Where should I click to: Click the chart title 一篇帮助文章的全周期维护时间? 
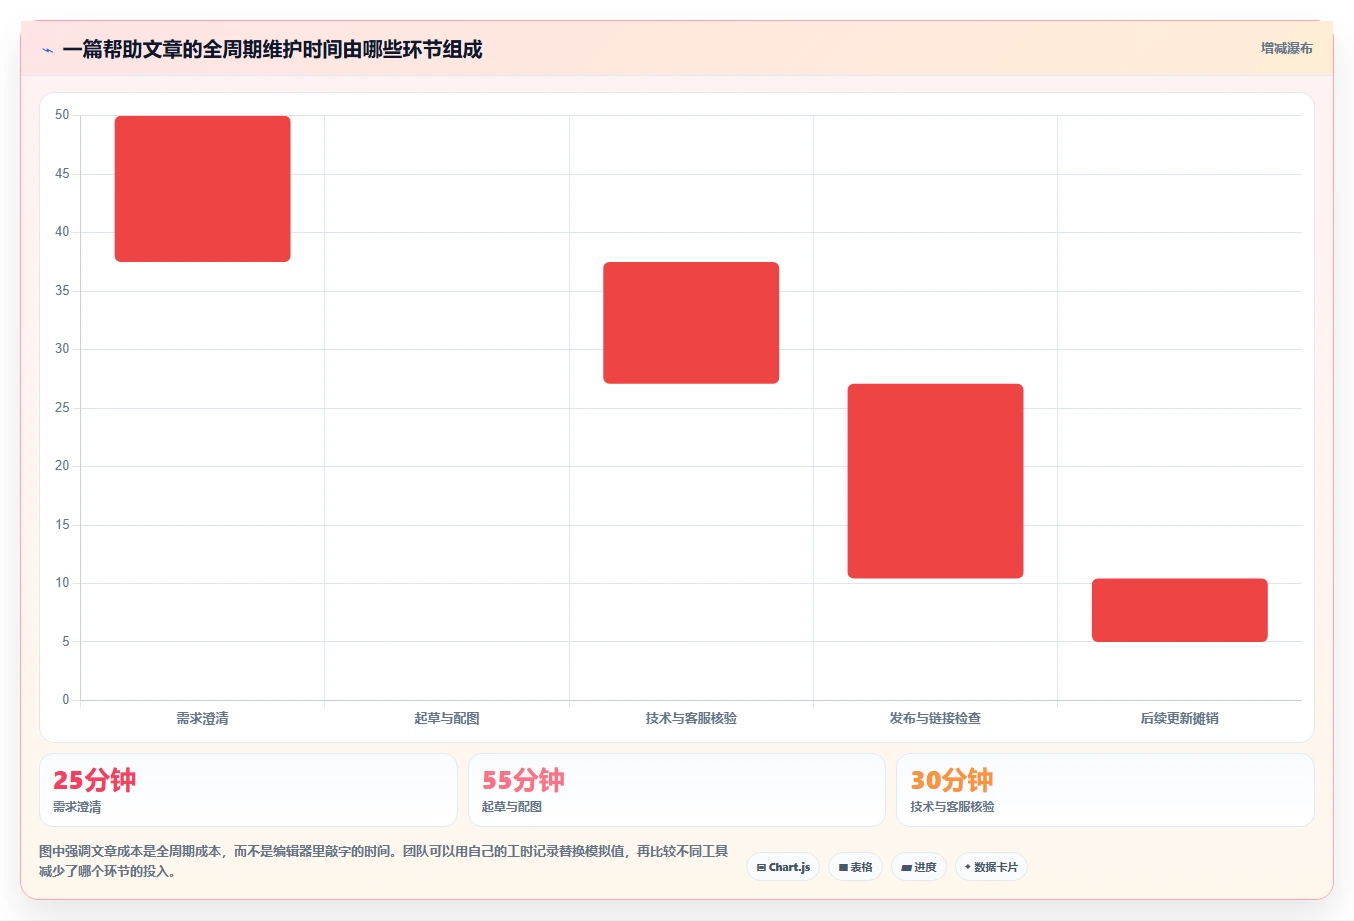[x=272, y=49]
